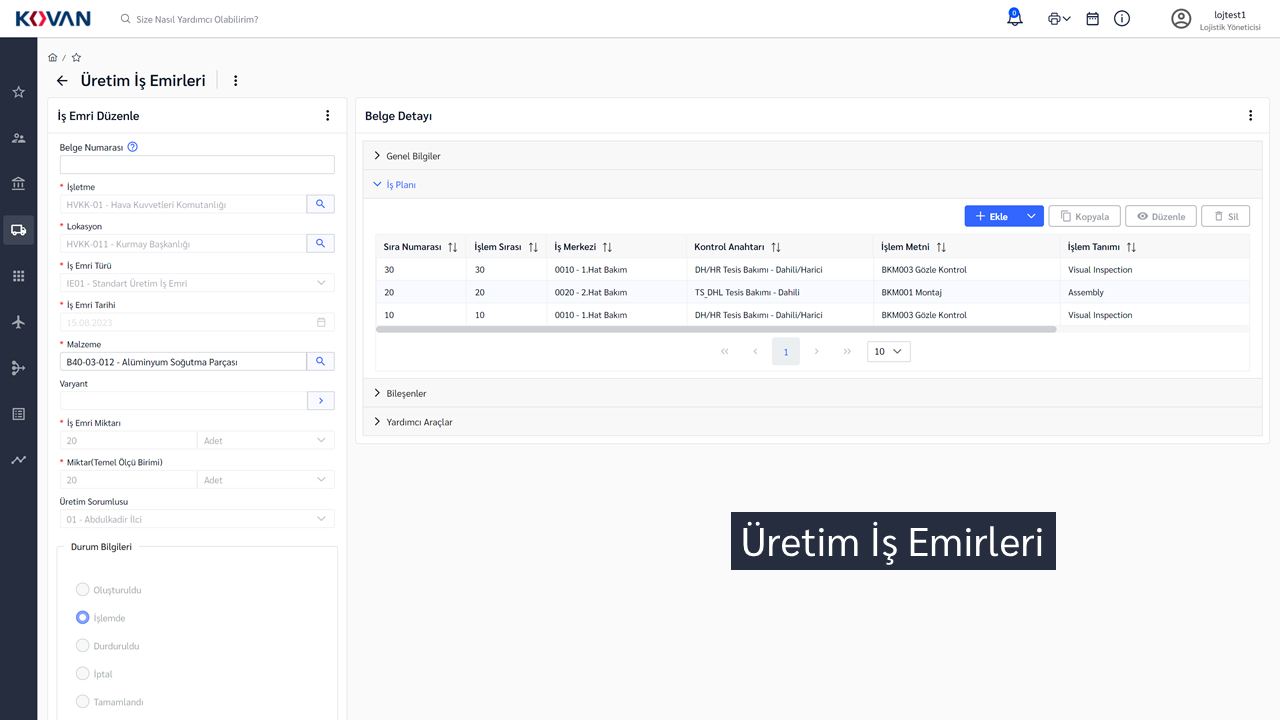The width and height of the screenshot is (1280, 720).
Task: Sort by İşlem Sırası column
Action: [533, 247]
